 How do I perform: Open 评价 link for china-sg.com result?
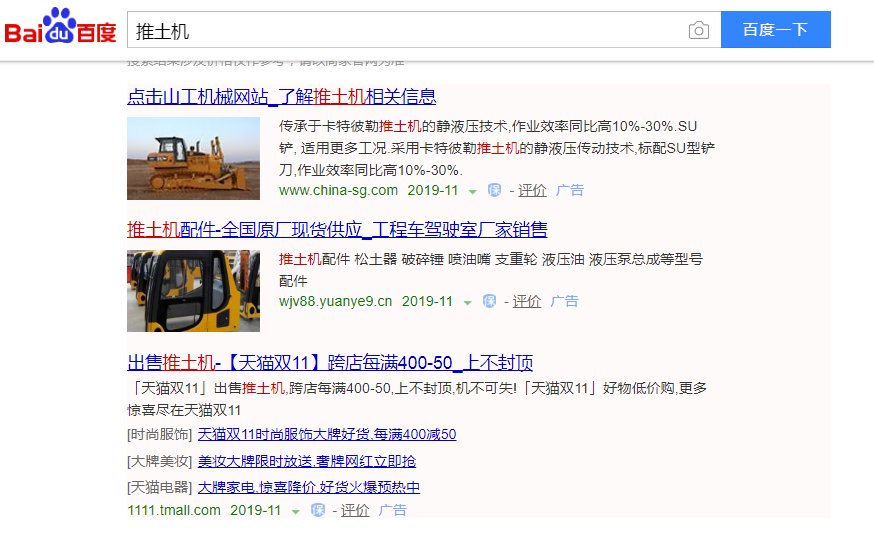pos(532,191)
